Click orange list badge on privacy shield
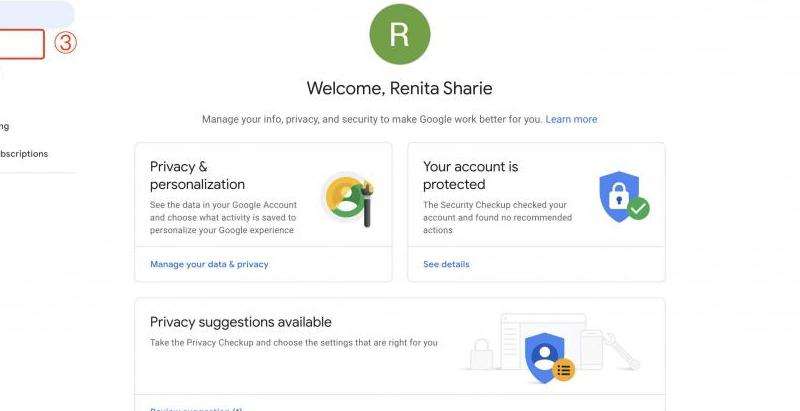The height and width of the screenshot is (411, 800). coord(565,370)
